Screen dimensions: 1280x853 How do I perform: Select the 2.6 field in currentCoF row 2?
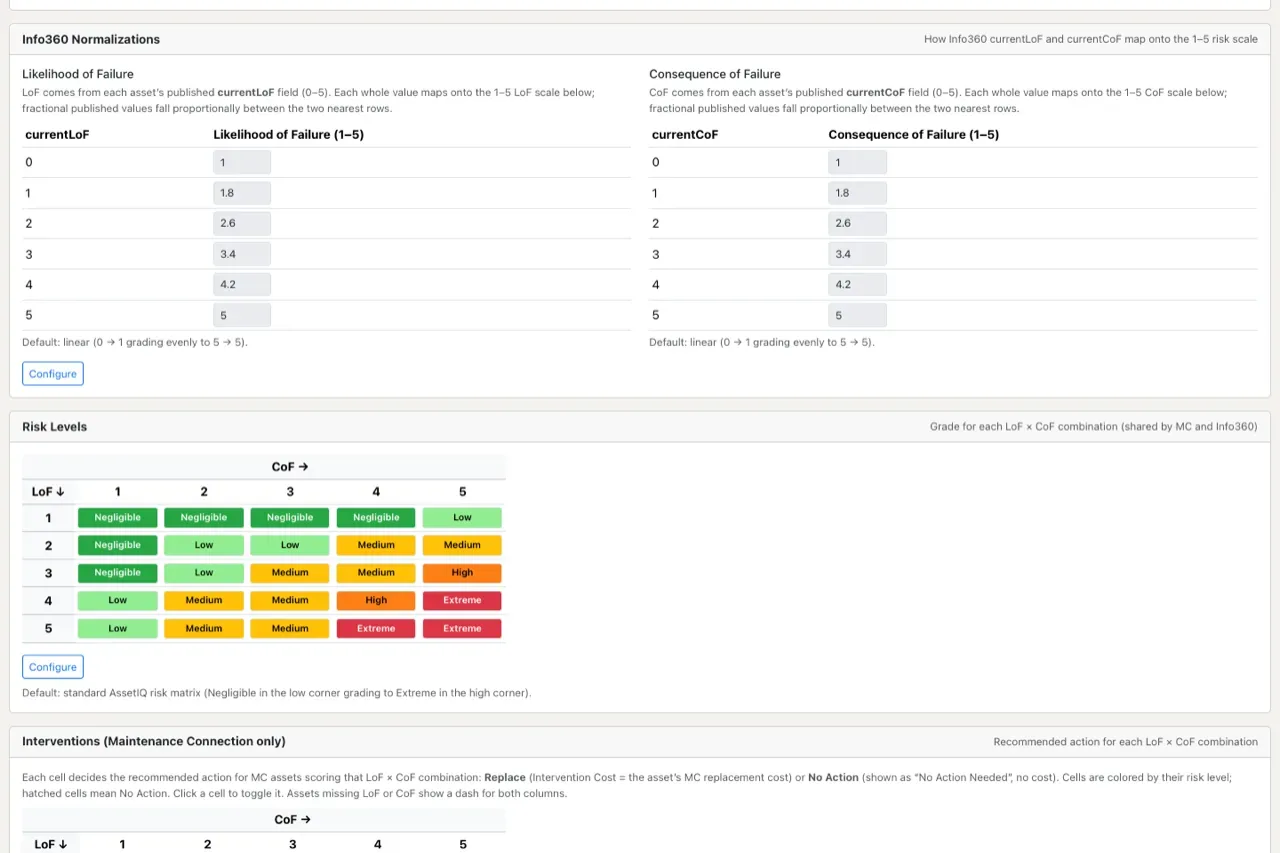tap(857, 223)
